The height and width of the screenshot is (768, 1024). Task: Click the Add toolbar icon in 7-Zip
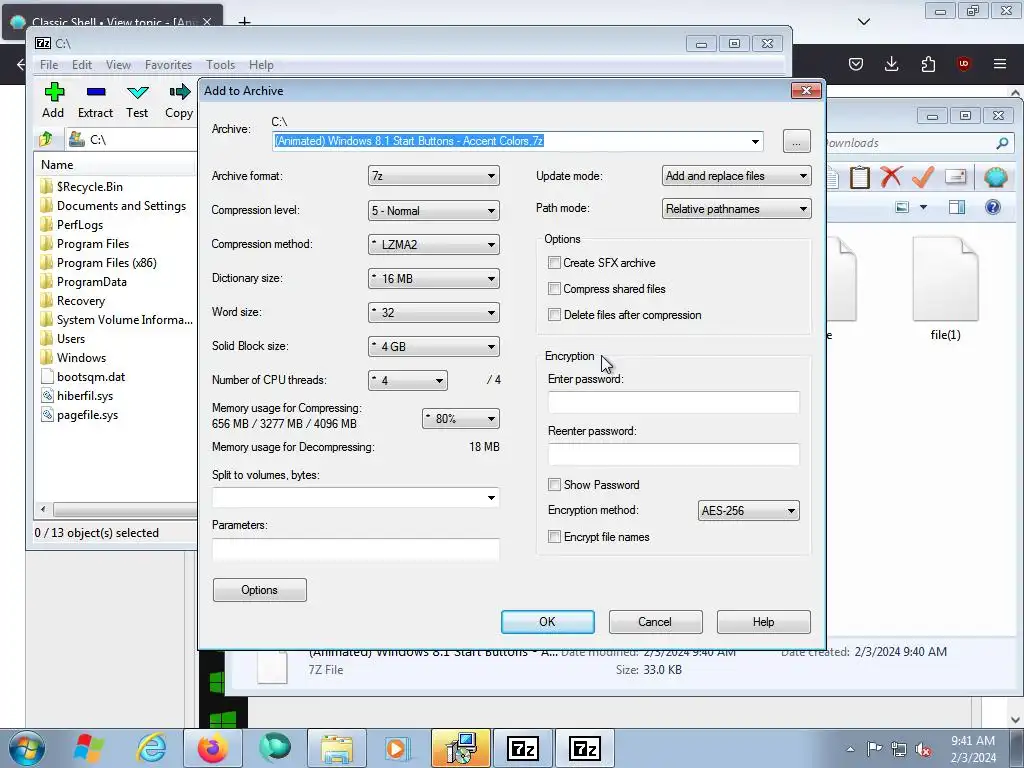pyautogui.click(x=54, y=101)
